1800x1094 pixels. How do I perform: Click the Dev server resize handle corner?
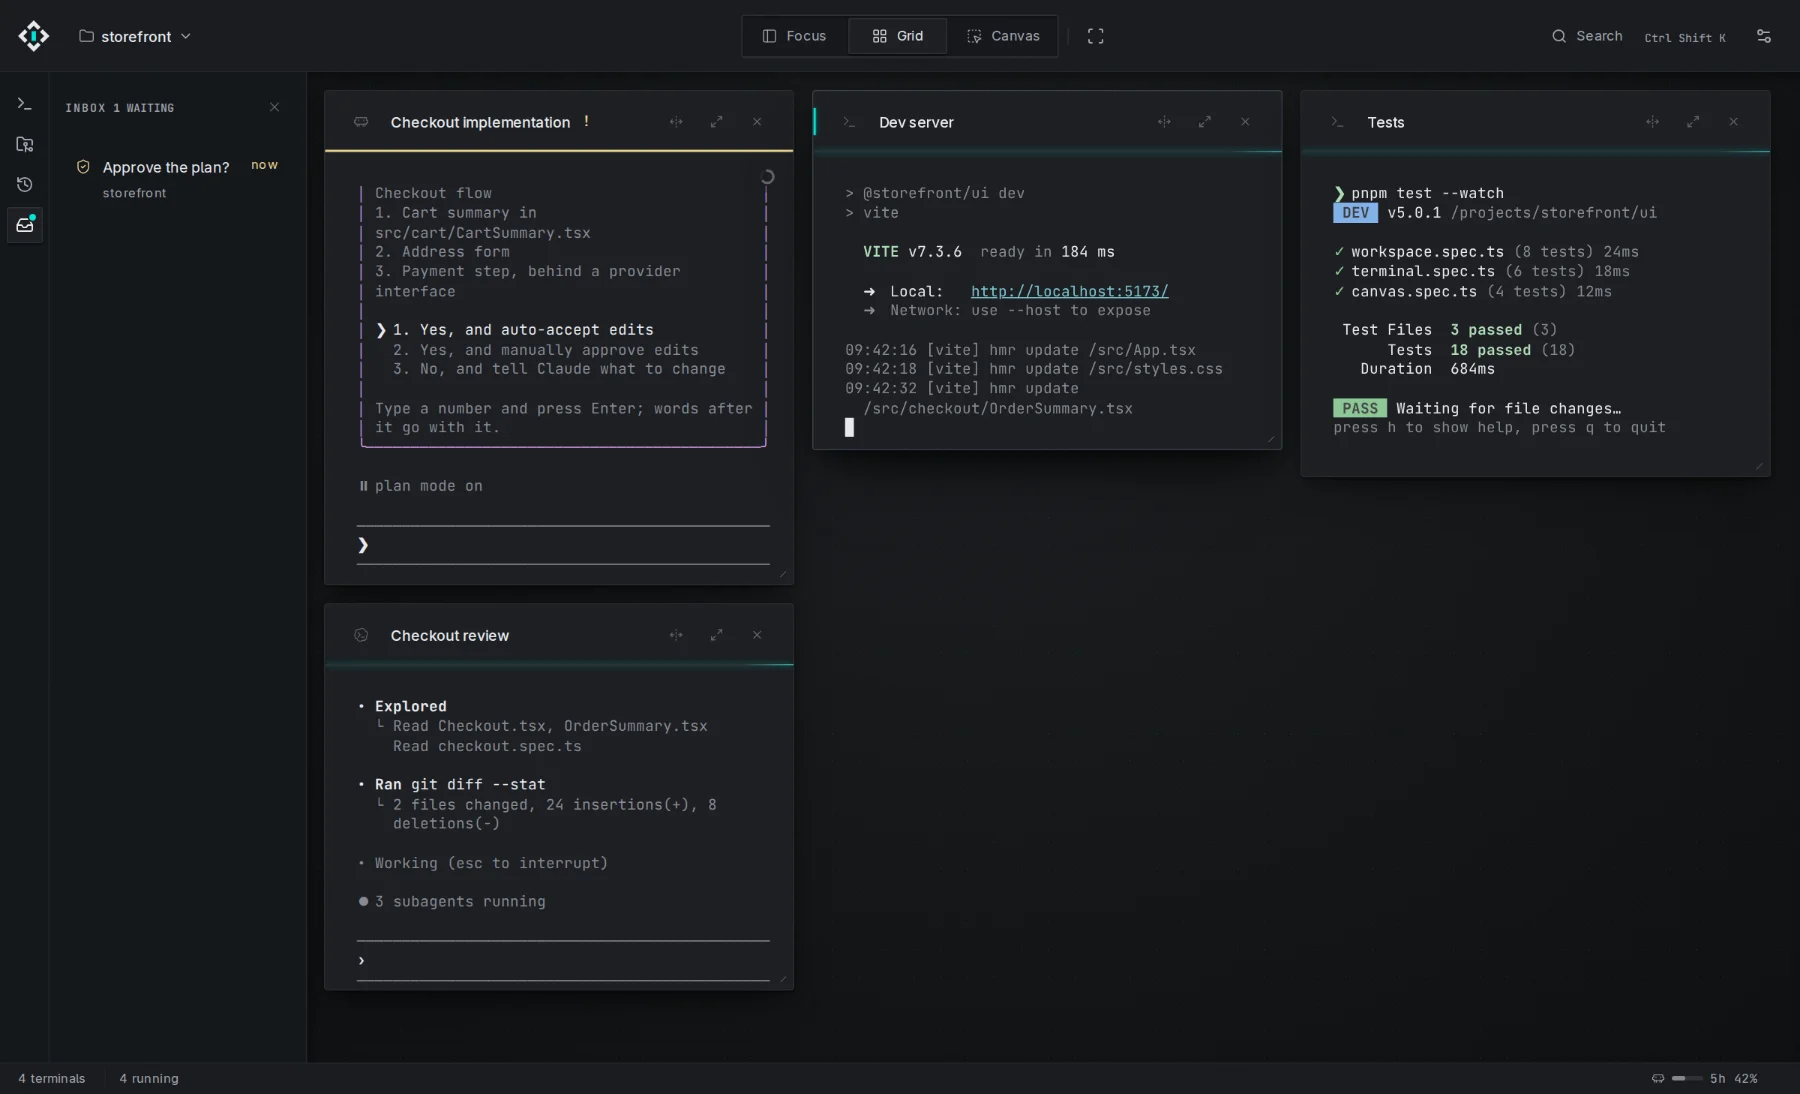[1271, 439]
